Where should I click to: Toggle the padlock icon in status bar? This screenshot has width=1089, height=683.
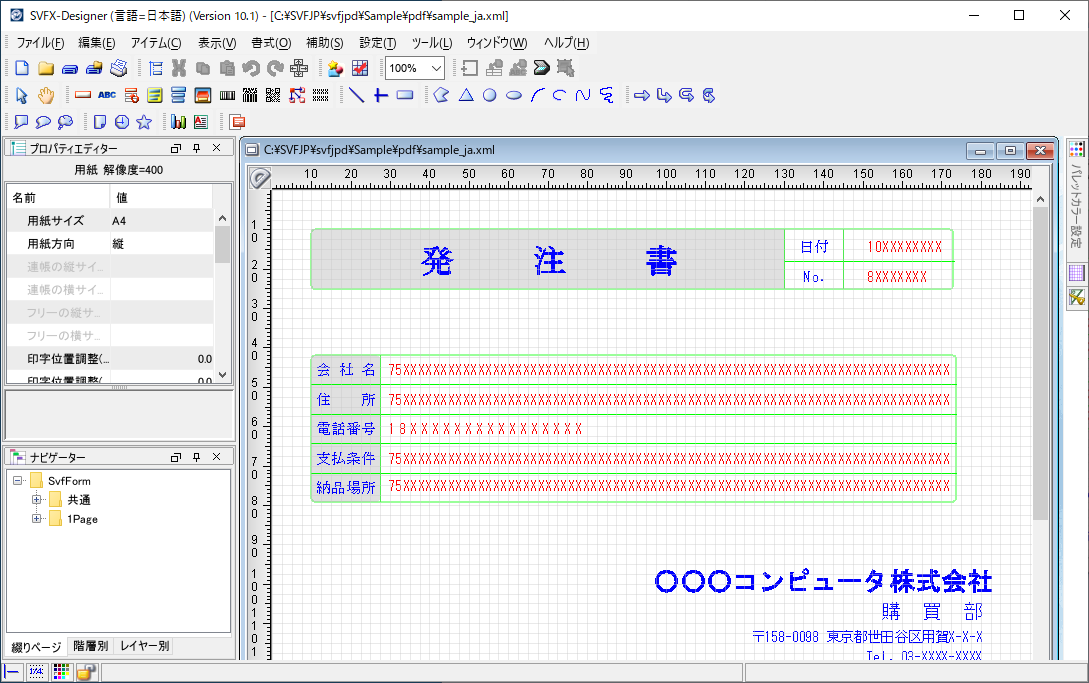pyautogui.click(x=86, y=672)
